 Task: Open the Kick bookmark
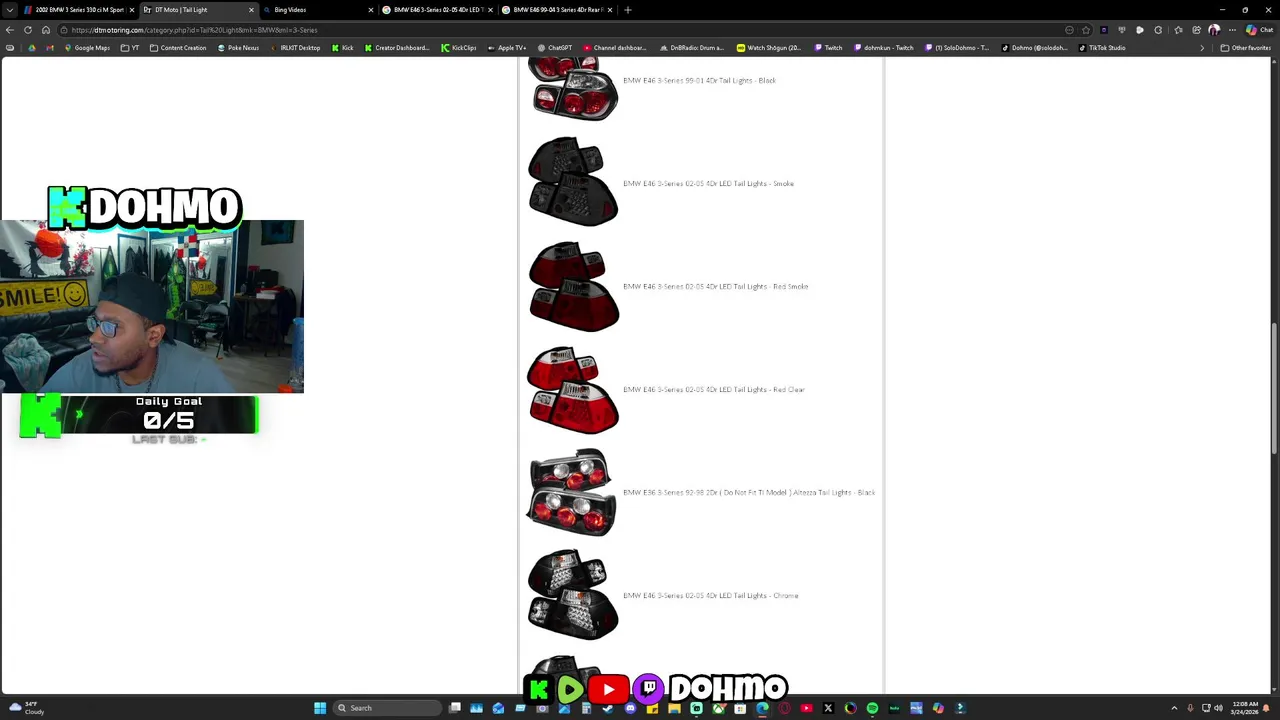pyautogui.click(x=343, y=48)
